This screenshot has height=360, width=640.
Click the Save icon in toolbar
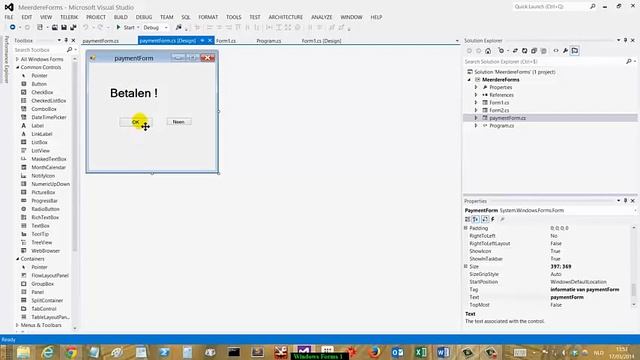(x=64, y=27)
